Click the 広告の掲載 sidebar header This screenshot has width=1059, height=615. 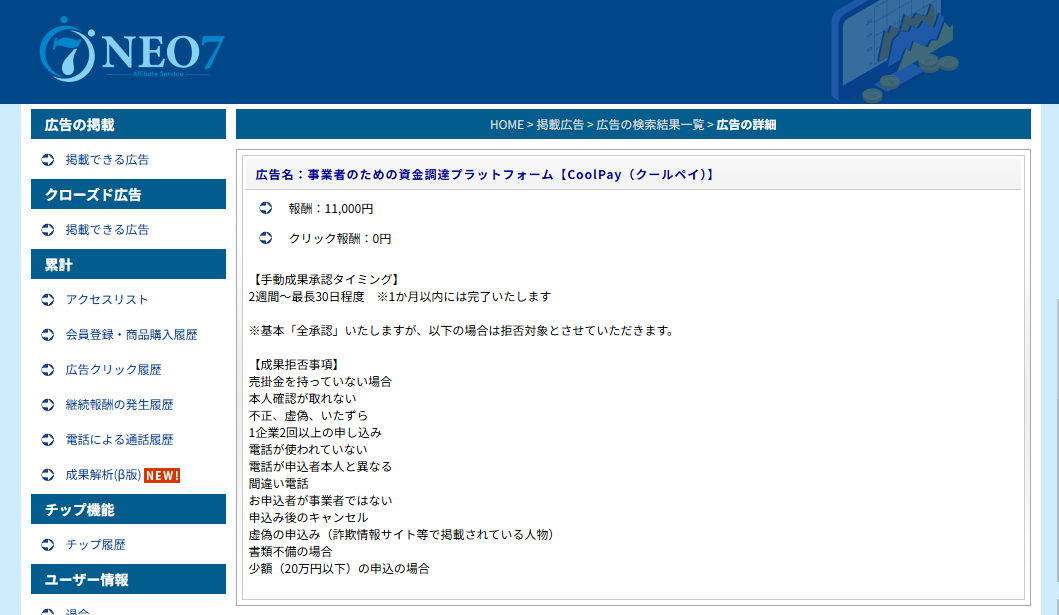[128, 125]
